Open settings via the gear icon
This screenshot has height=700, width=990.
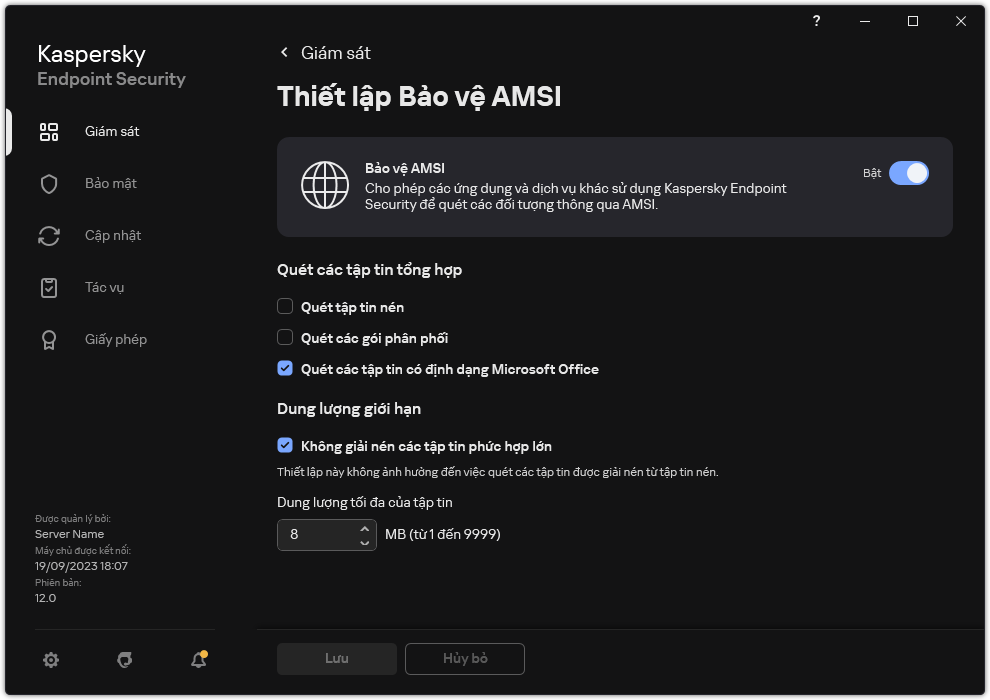click(x=51, y=660)
